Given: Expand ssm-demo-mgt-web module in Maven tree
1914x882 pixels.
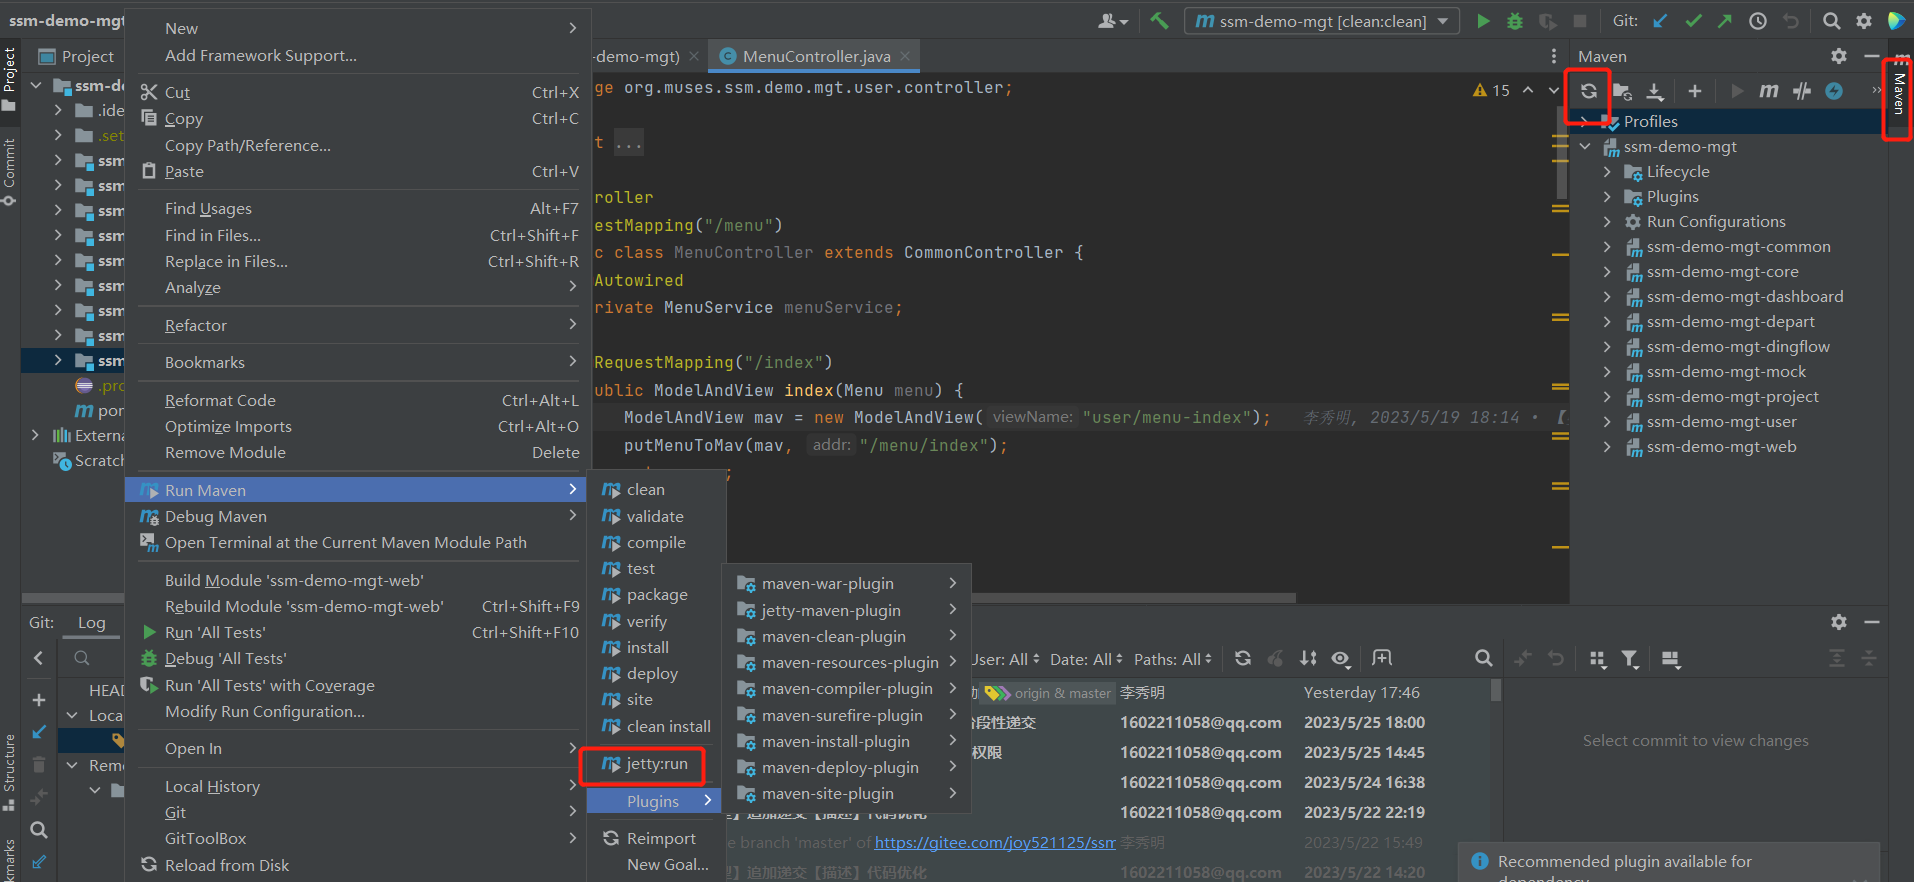Looking at the screenshot, I should pyautogui.click(x=1607, y=447).
